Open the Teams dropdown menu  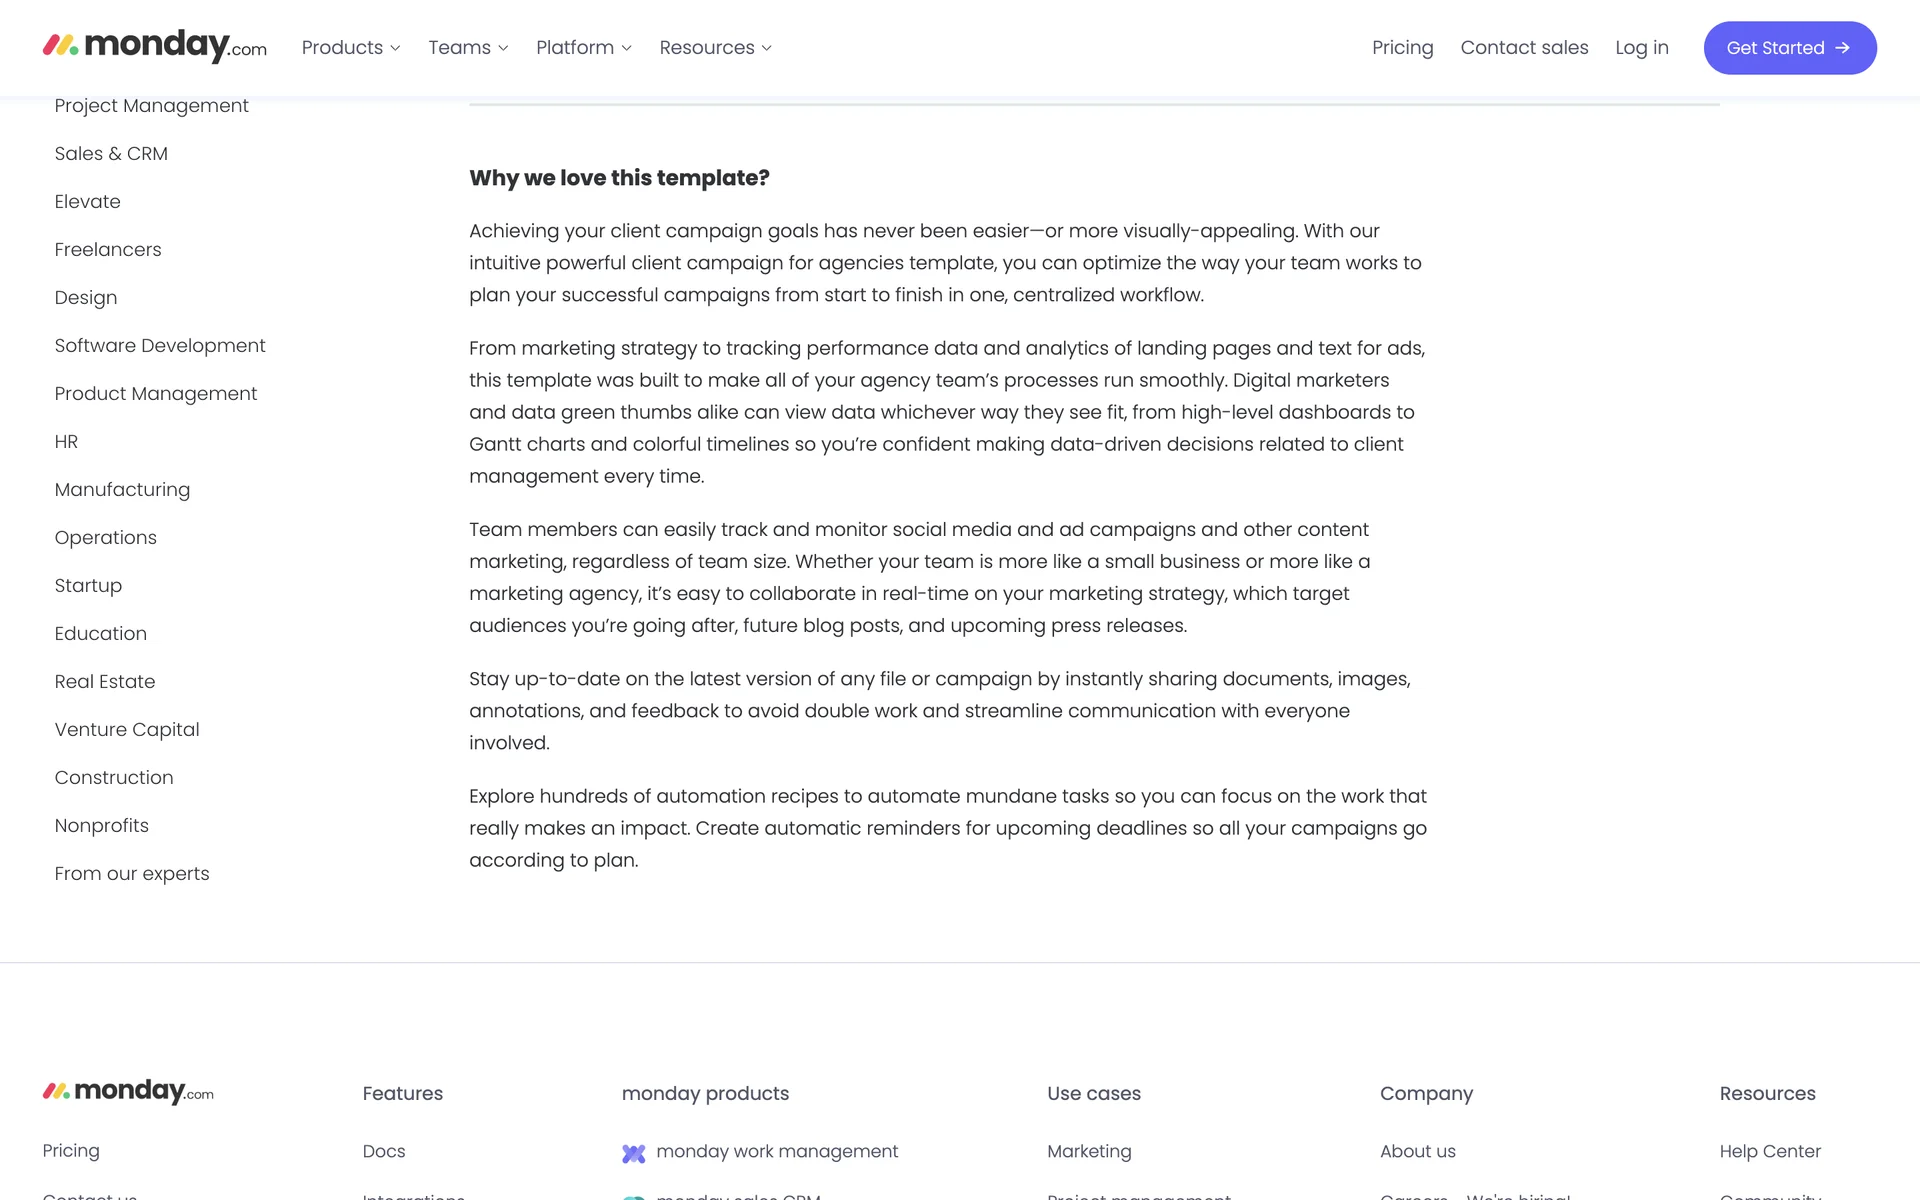[x=468, y=48]
